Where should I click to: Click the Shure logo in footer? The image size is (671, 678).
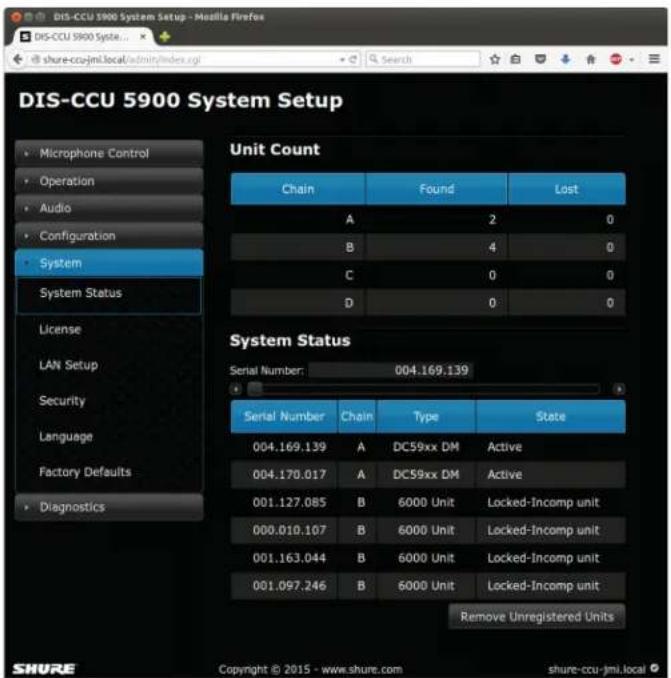pos(44,669)
